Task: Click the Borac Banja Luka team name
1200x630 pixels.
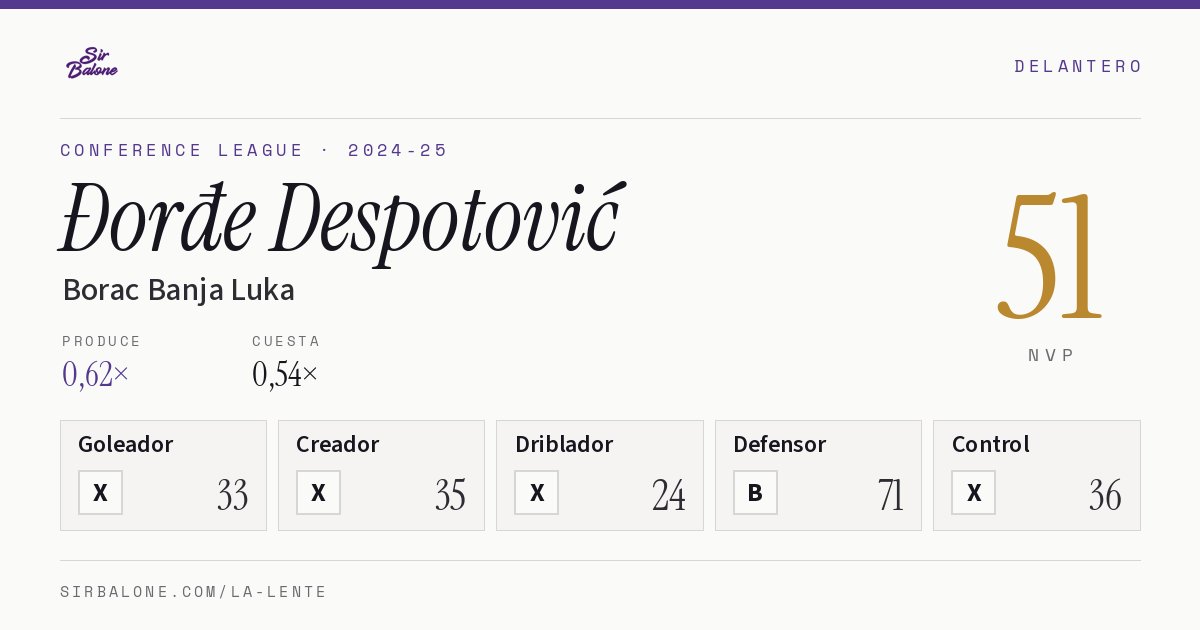Action: [x=178, y=290]
